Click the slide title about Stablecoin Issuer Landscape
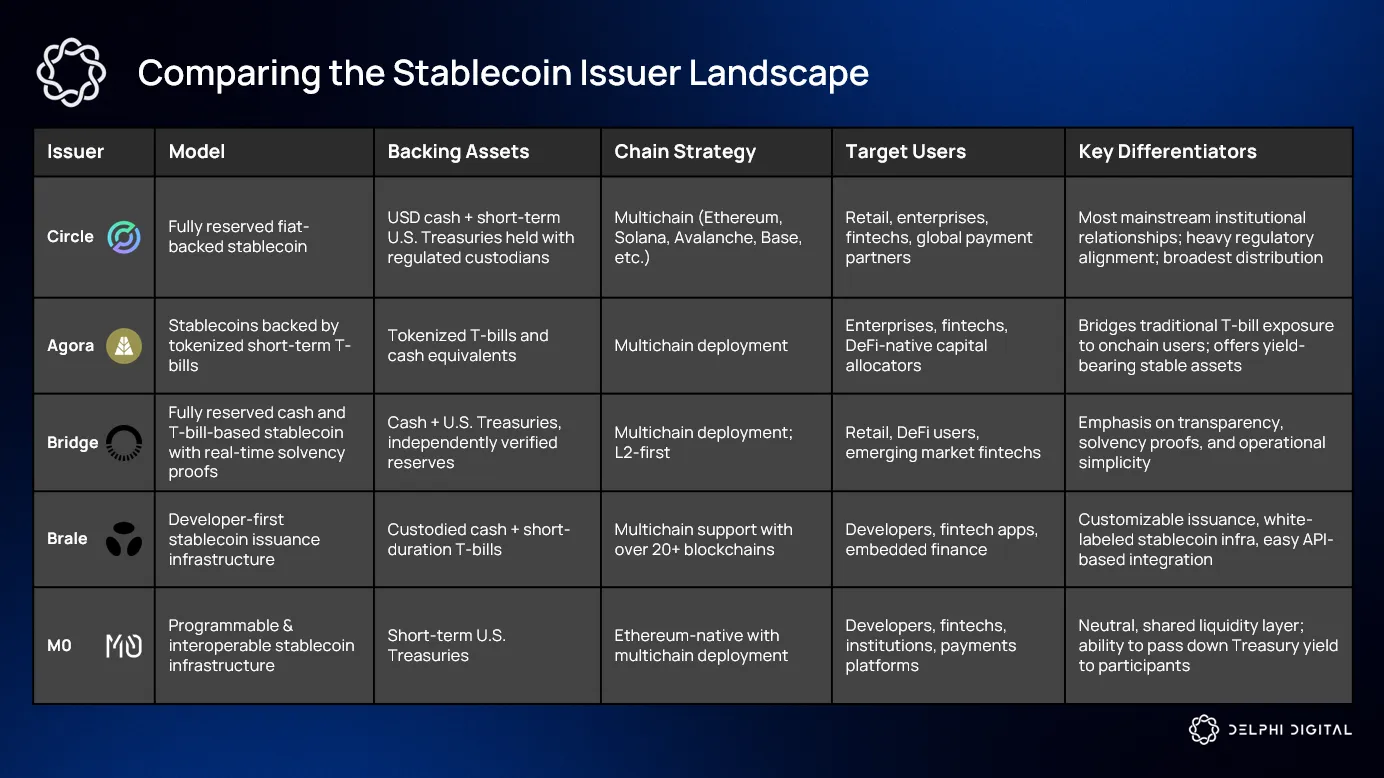The height and width of the screenshot is (778, 1384). (503, 73)
